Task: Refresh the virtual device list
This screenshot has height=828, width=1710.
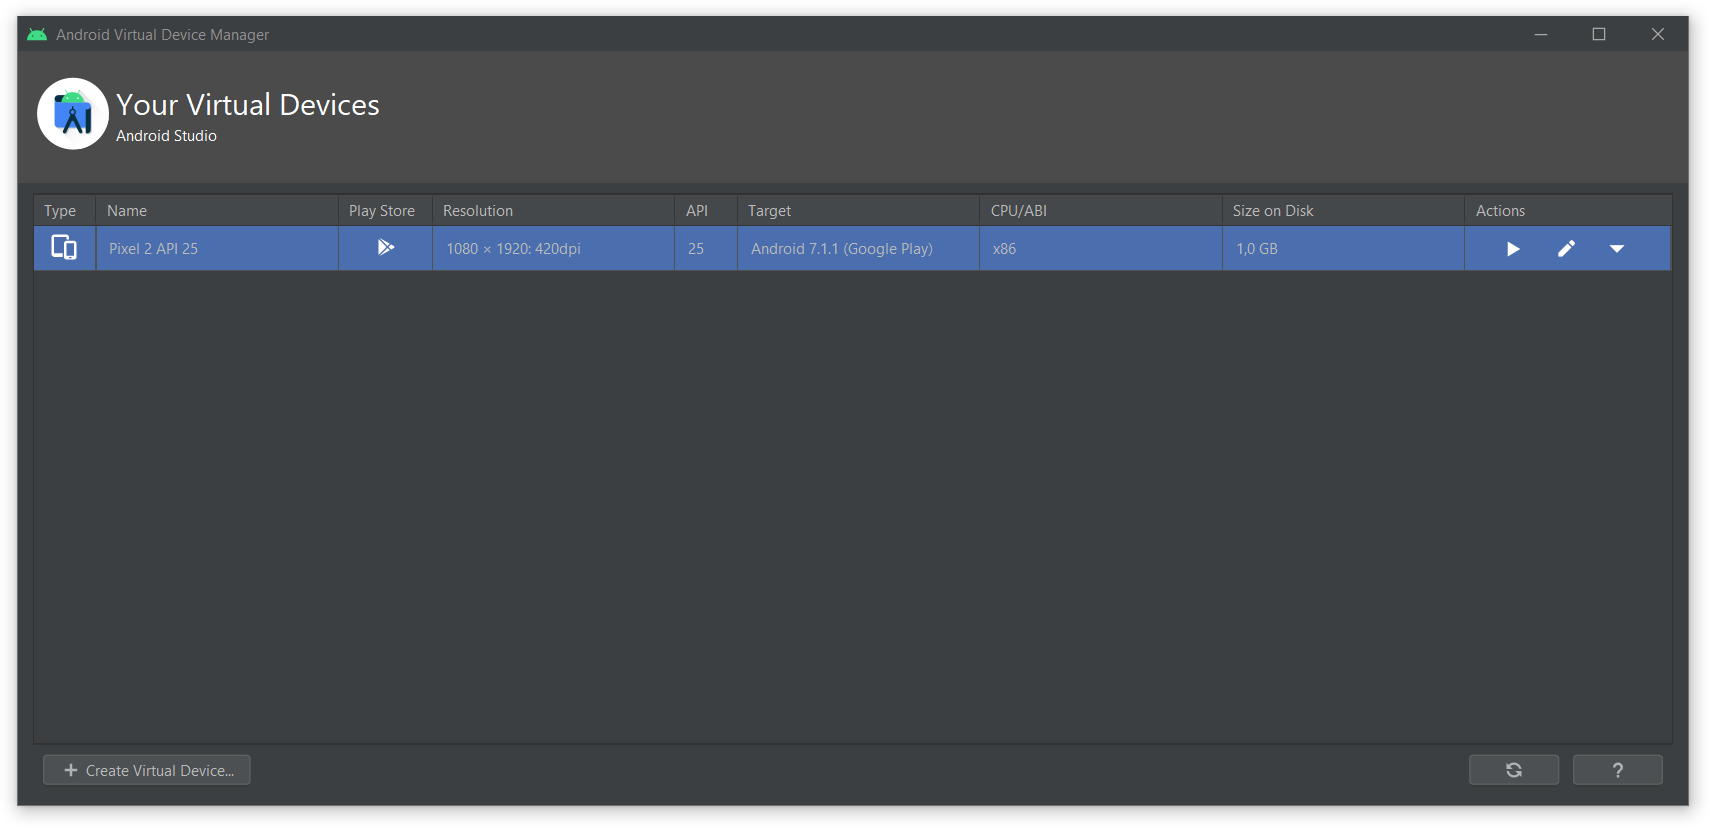Action: click(x=1514, y=770)
